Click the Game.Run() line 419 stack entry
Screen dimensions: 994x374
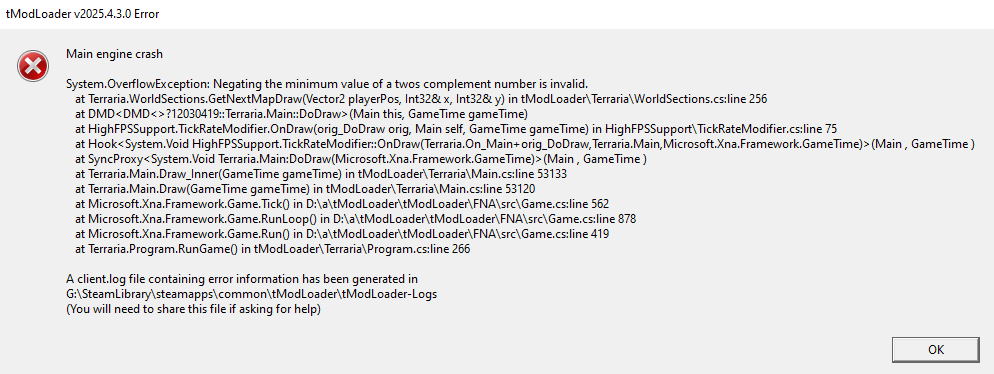point(342,234)
